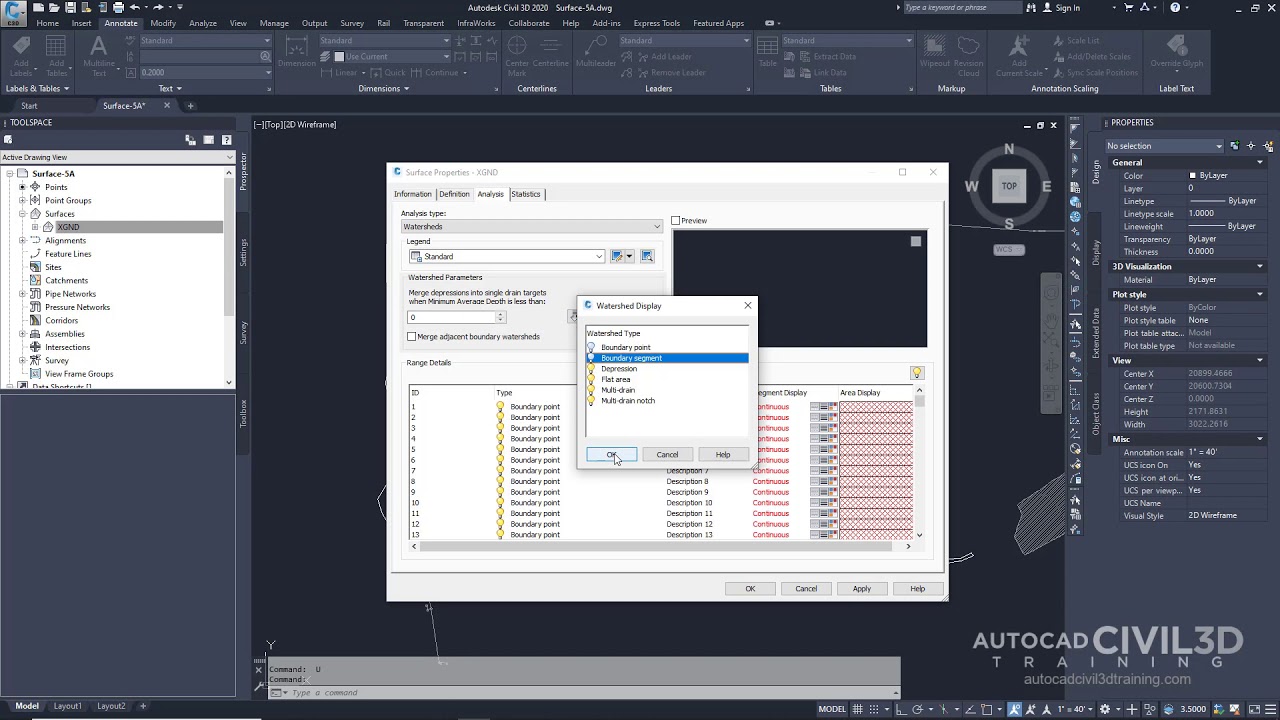Image resolution: width=1280 pixels, height=720 pixels.
Task: Click the Center Mark tool
Action: click(517, 56)
